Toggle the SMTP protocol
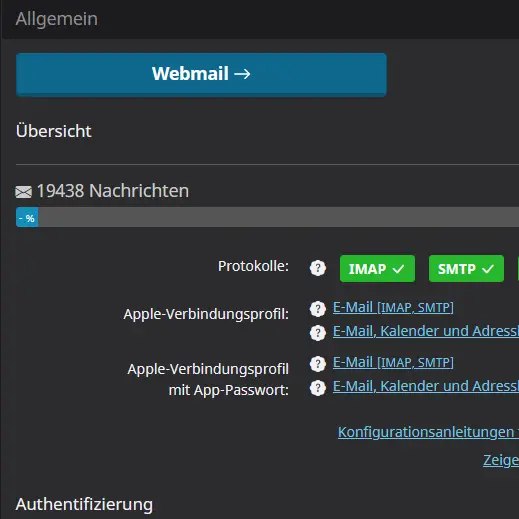 click(466, 269)
